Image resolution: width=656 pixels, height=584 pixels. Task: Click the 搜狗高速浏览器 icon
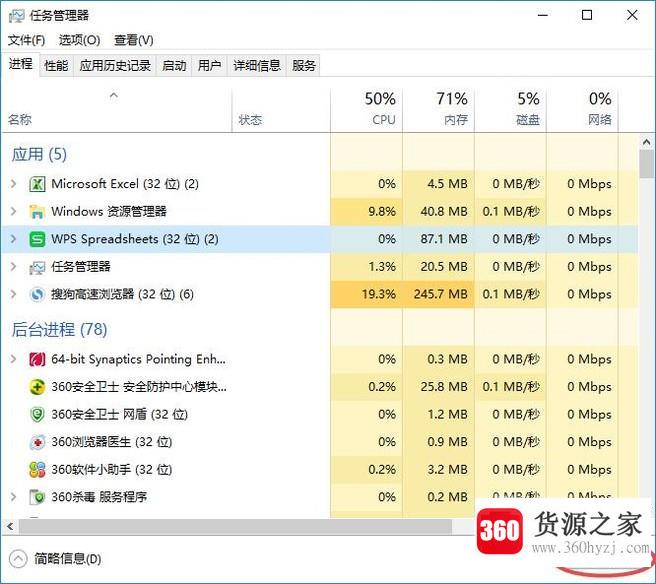tap(37, 295)
